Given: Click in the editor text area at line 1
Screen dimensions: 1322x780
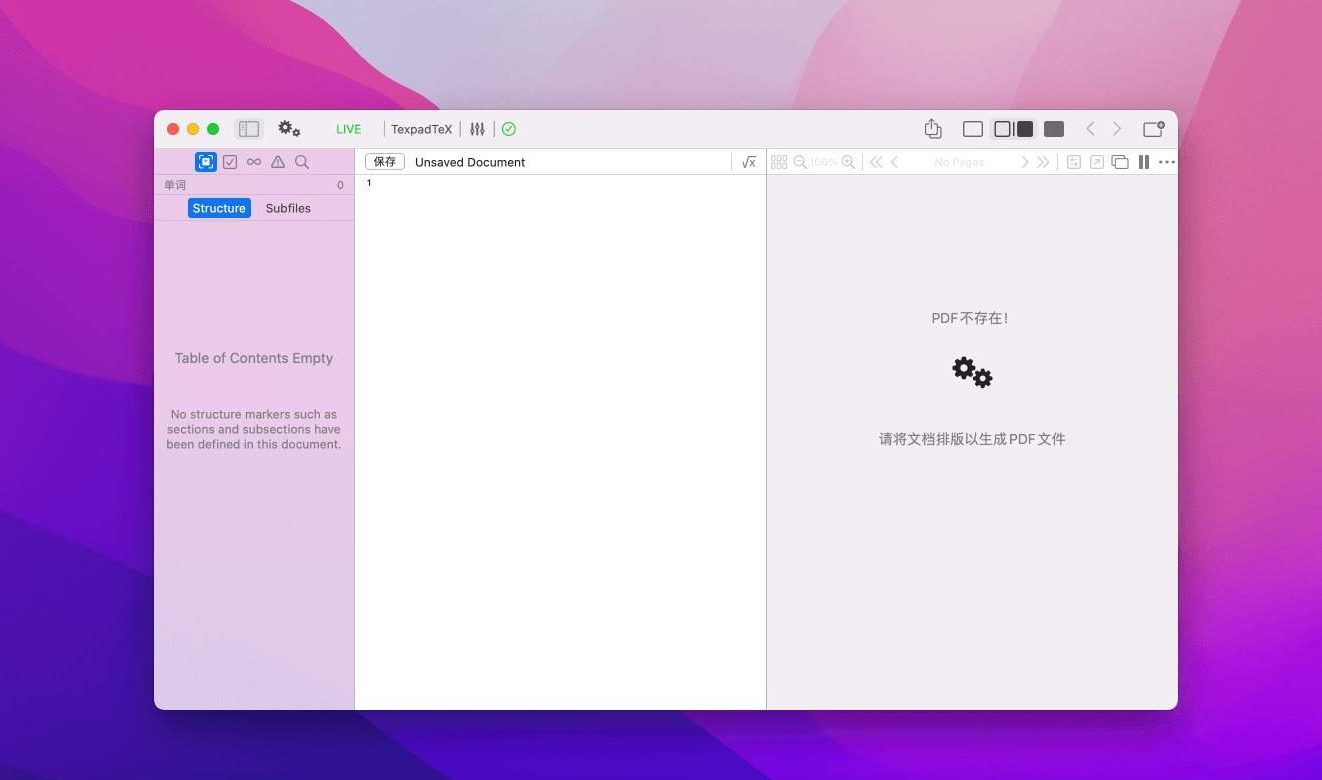Looking at the screenshot, I should click(560, 184).
